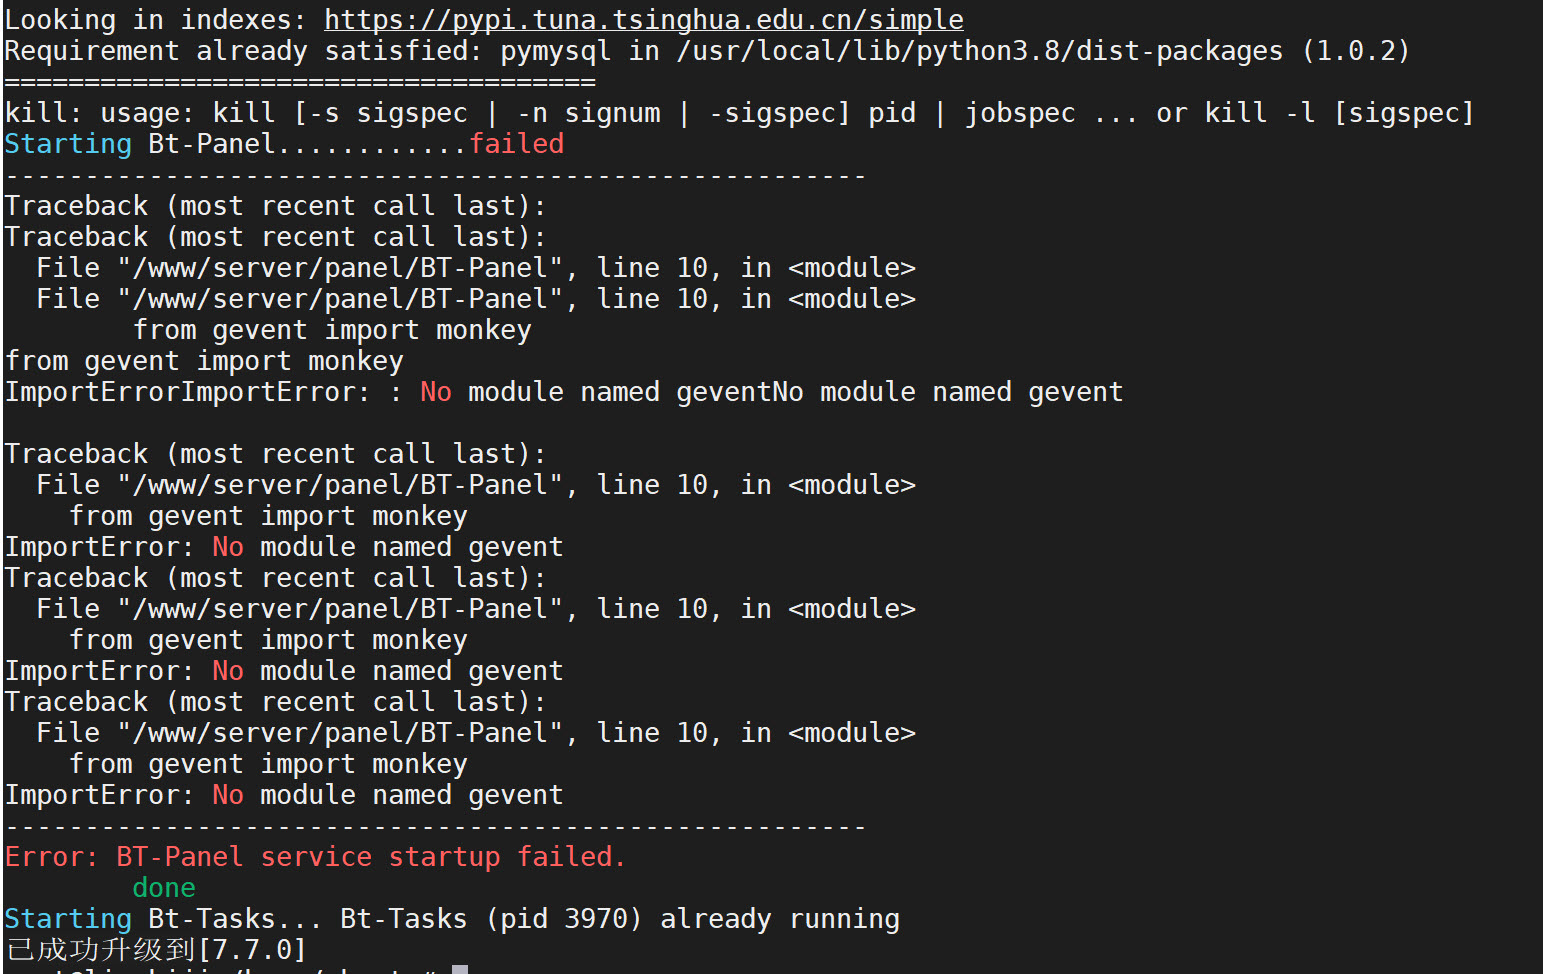Click the garbled "geventNo" word
This screenshot has width=1543, height=974.
[739, 392]
